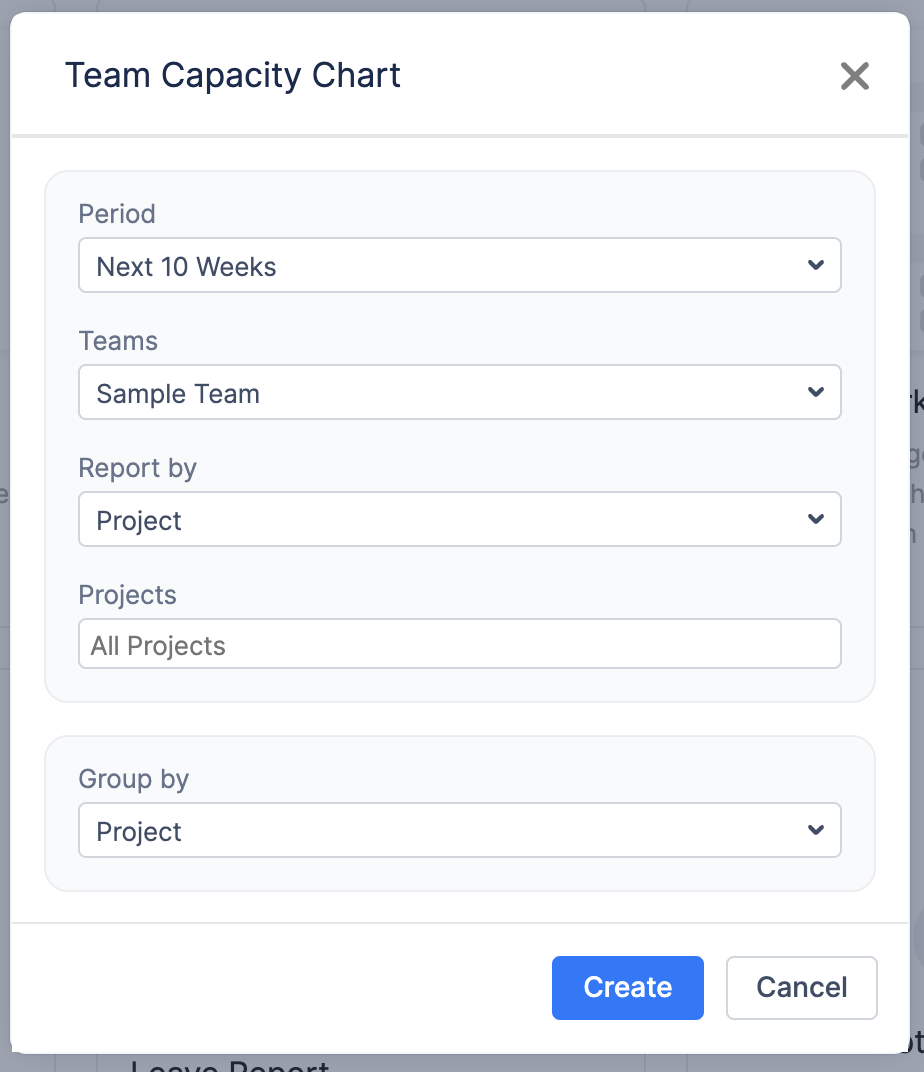Close the Team Capacity Chart dialog

pos(854,76)
